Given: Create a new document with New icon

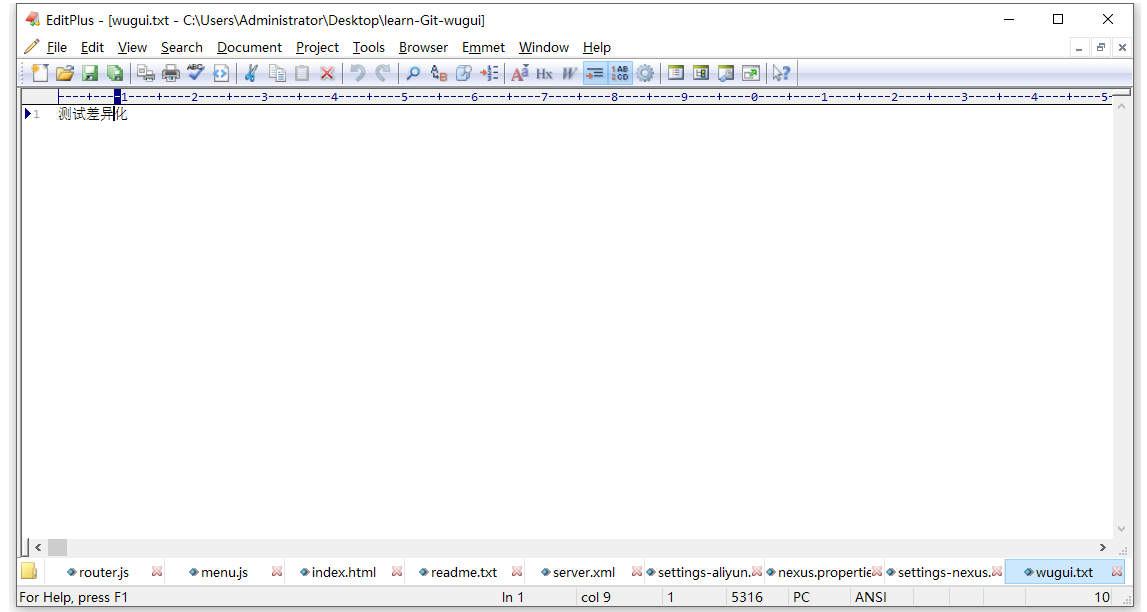Looking at the screenshot, I should click(x=40, y=73).
